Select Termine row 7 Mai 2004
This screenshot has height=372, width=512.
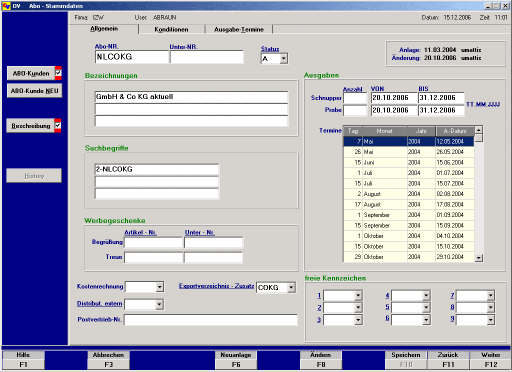point(409,141)
